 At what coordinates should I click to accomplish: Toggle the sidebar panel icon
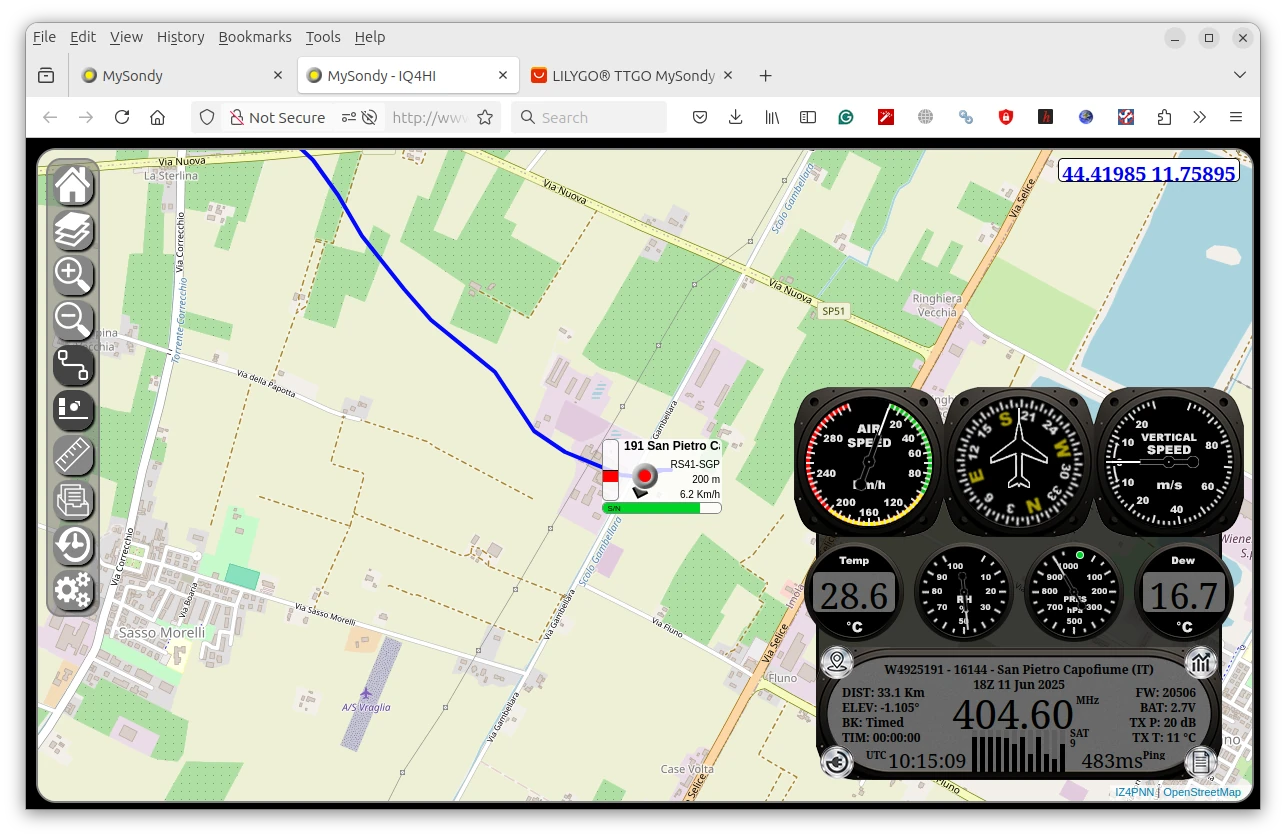[x=808, y=117]
